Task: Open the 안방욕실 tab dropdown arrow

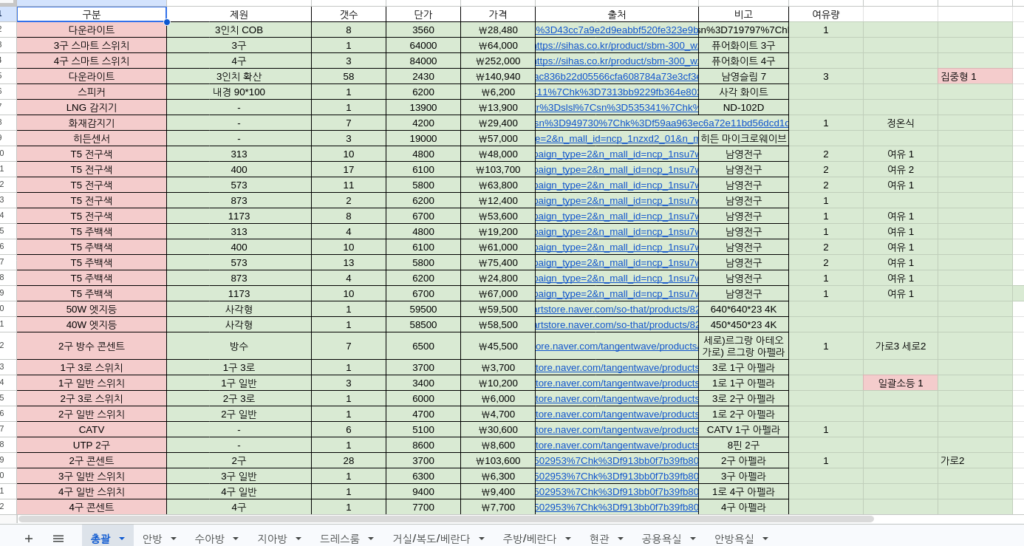Action: 765,539
